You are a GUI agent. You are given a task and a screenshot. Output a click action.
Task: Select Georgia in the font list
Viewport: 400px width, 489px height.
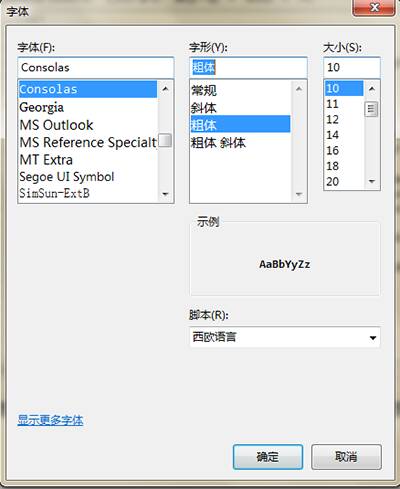[x=88, y=107]
